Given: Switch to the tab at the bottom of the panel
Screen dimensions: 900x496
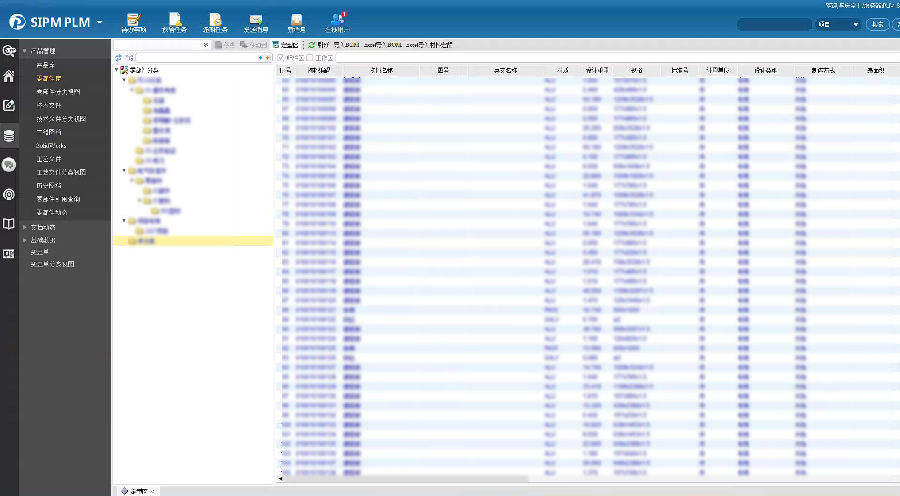Looking at the screenshot, I should (138, 491).
